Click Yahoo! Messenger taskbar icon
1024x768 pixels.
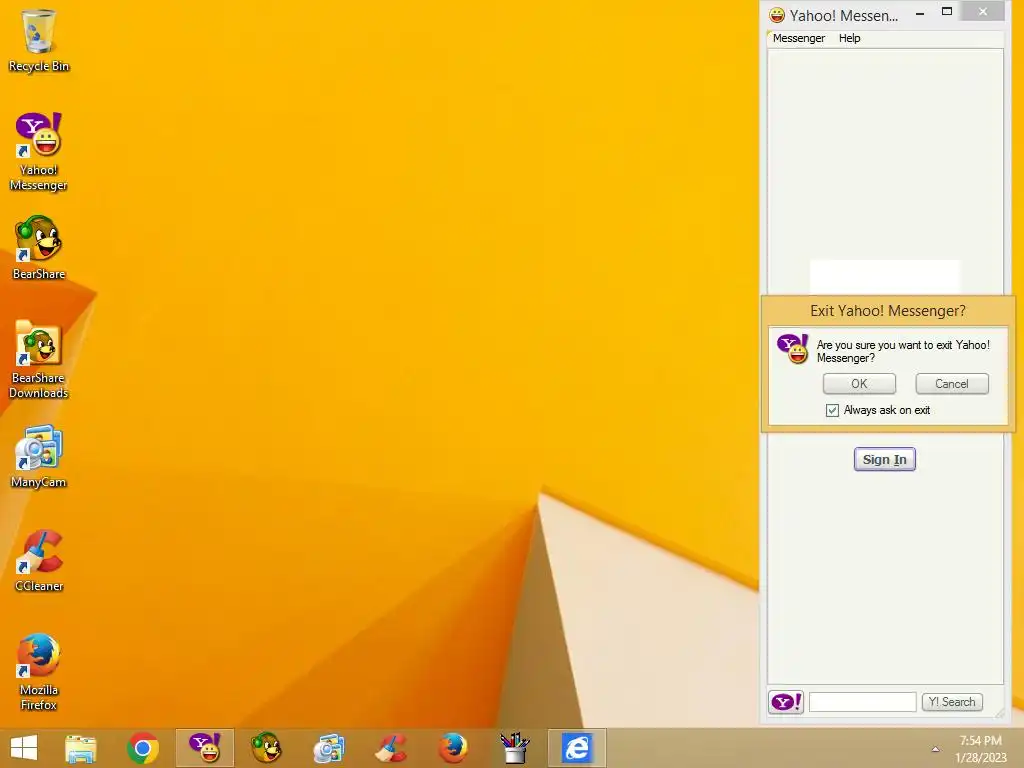pyautogui.click(x=204, y=748)
